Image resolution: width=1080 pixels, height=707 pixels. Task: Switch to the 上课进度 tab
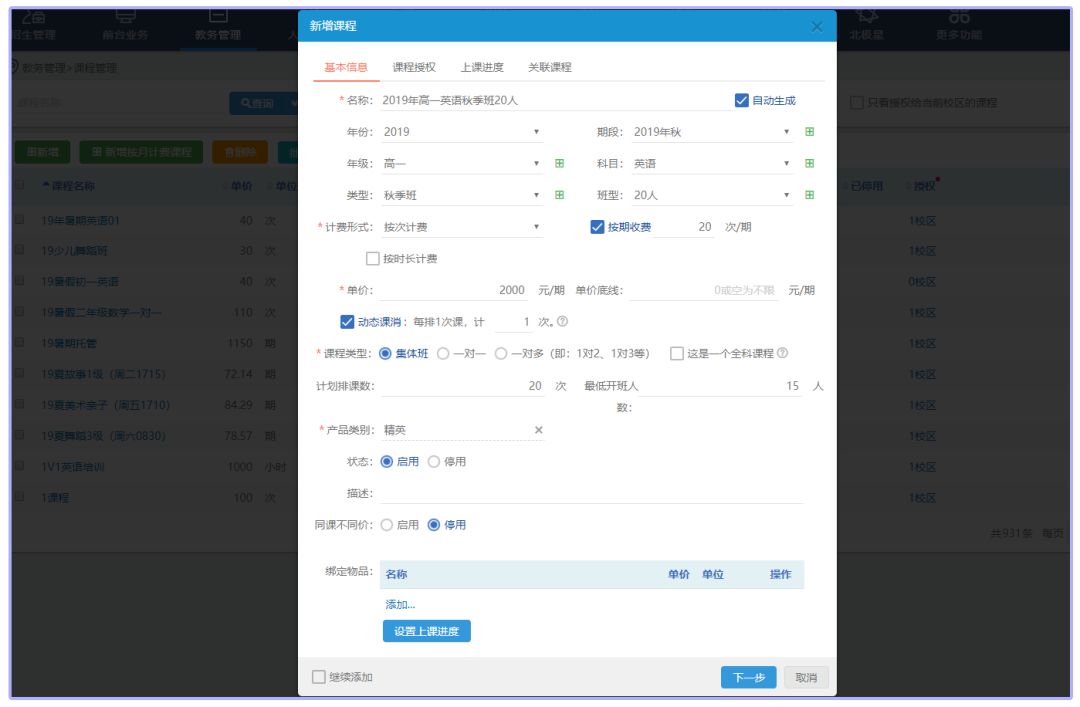pyautogui.click(x=482, y=67)
